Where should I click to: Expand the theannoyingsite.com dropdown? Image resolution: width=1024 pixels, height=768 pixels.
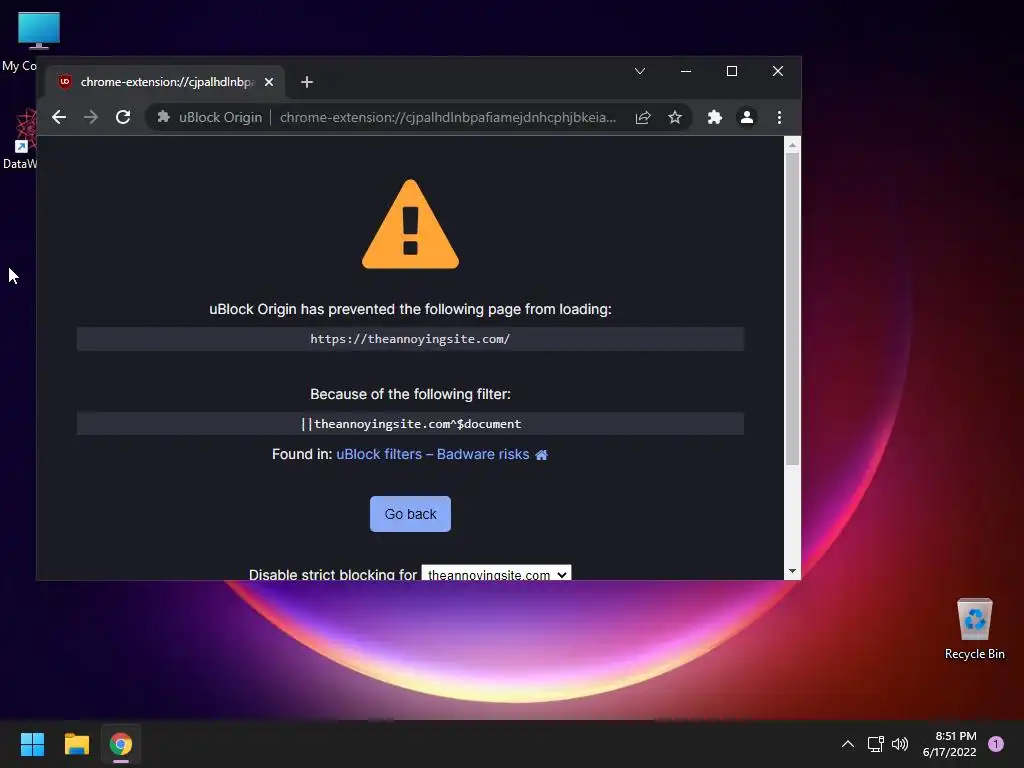point(496,573)
